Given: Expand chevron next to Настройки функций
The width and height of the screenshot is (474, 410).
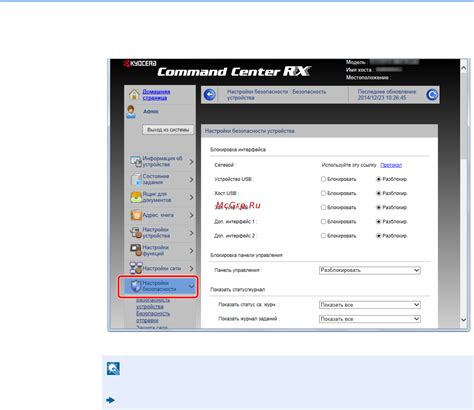Looking at the screenshot, I should click(191, 251).
